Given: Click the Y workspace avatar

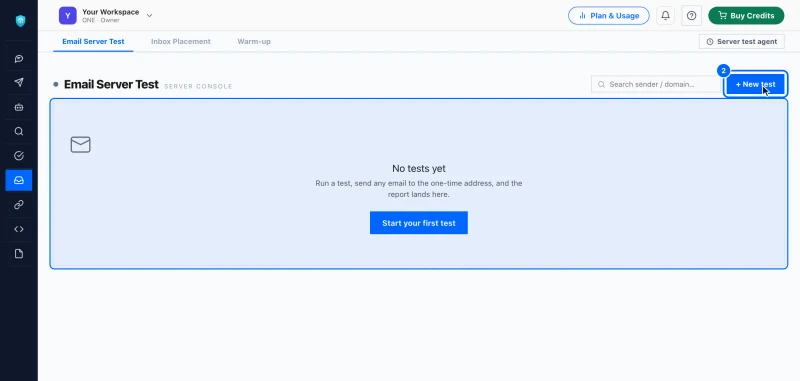Looking at the screenshot, I should pos(67,16).
